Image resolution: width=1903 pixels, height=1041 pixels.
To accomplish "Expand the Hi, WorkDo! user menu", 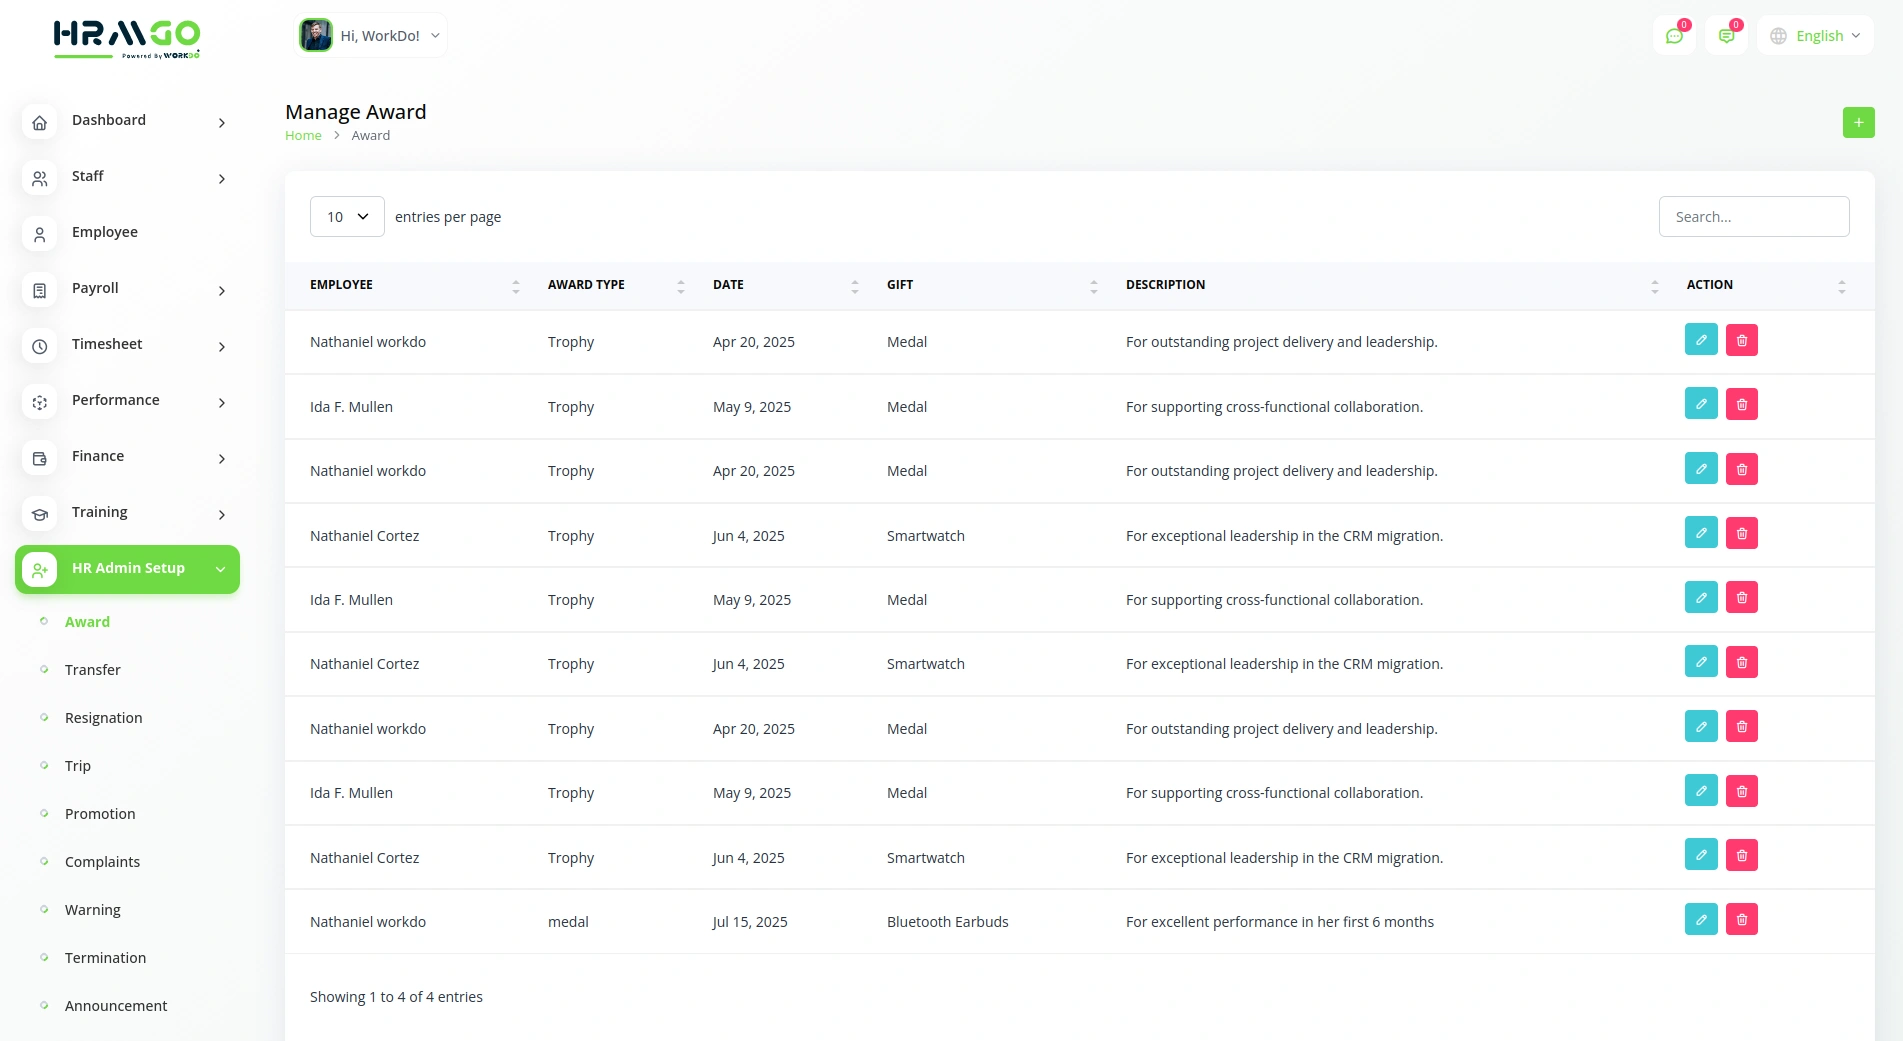I will [371, 36].
